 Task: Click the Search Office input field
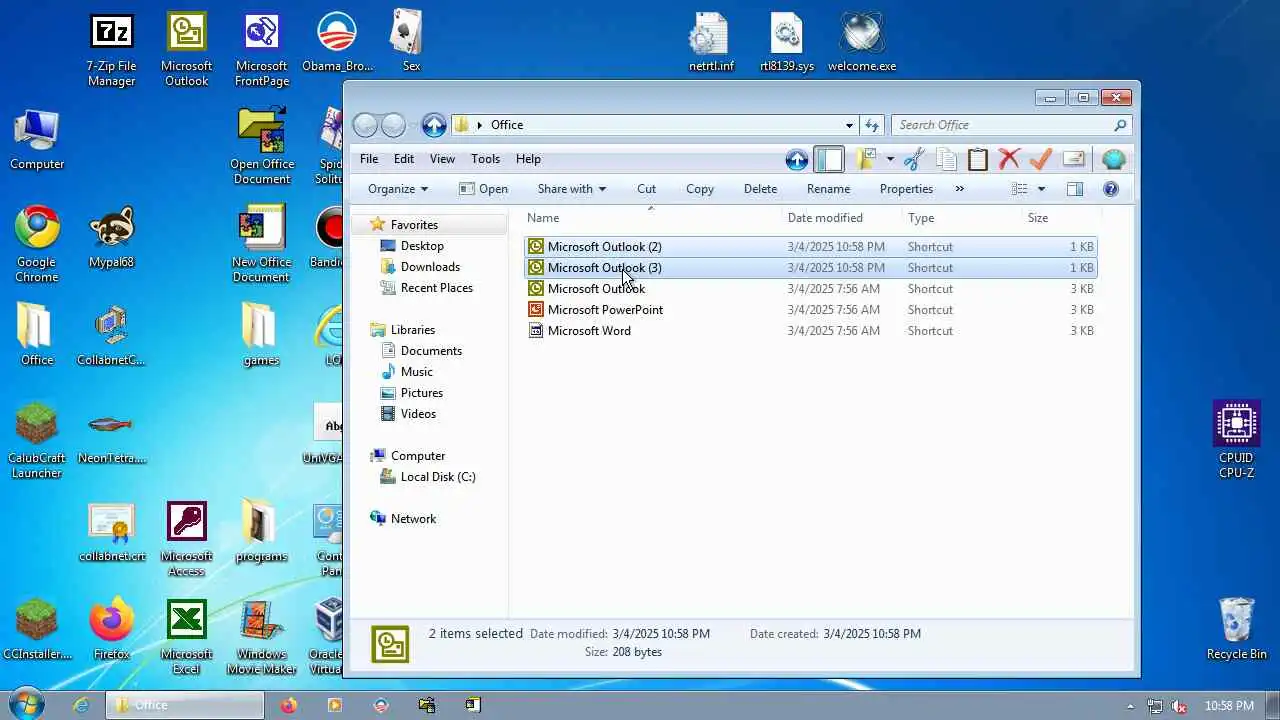point(1011,125)
